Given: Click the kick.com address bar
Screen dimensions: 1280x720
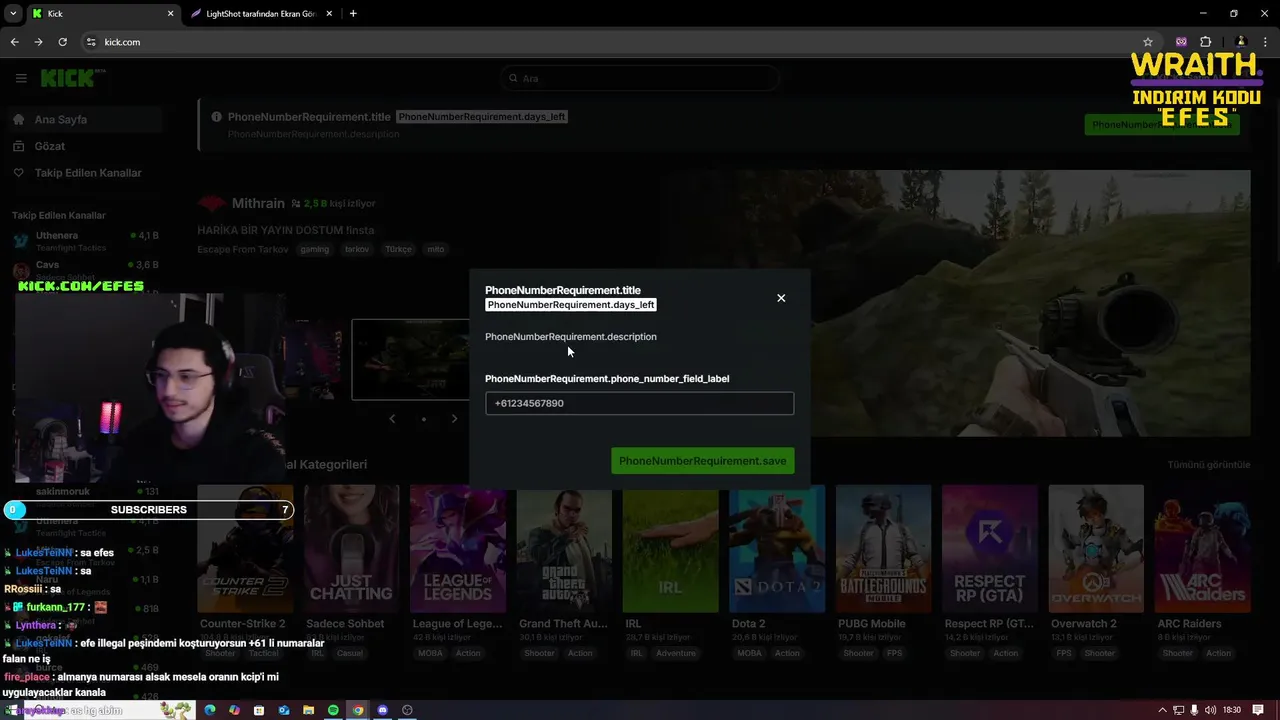Looking at the screenshot, I should [x=610, y=42].
